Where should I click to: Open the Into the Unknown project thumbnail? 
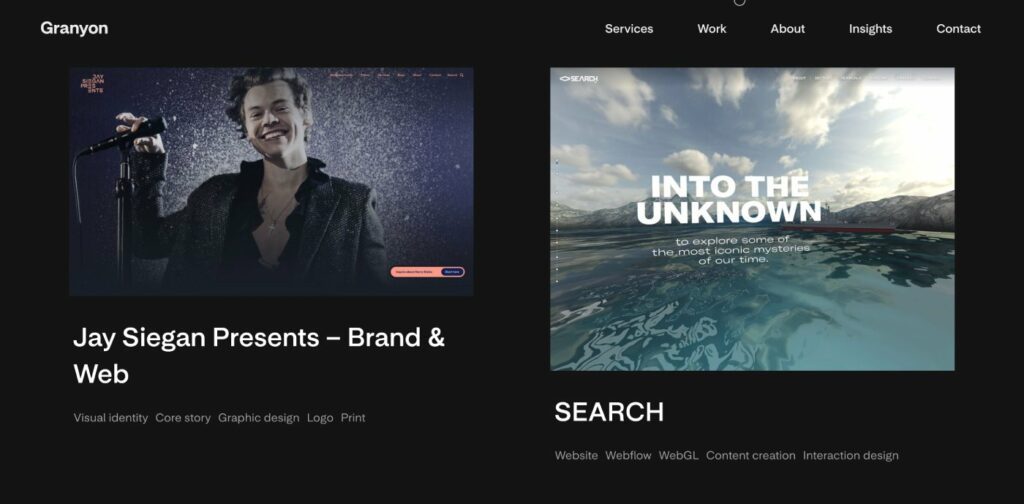pyautogui.click(x=752, y=219)
